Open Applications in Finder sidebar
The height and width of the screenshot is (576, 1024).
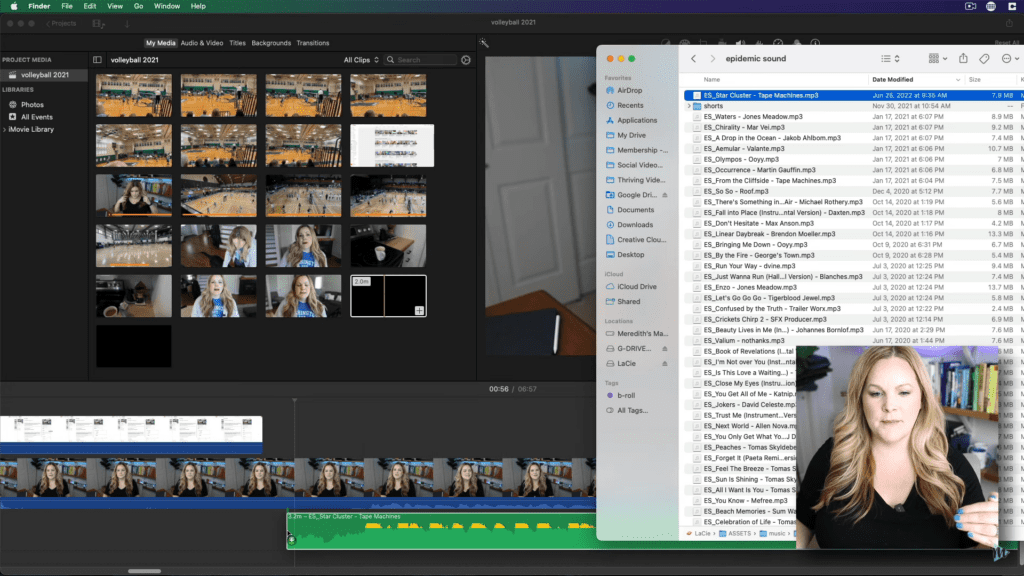pos(637,120)
